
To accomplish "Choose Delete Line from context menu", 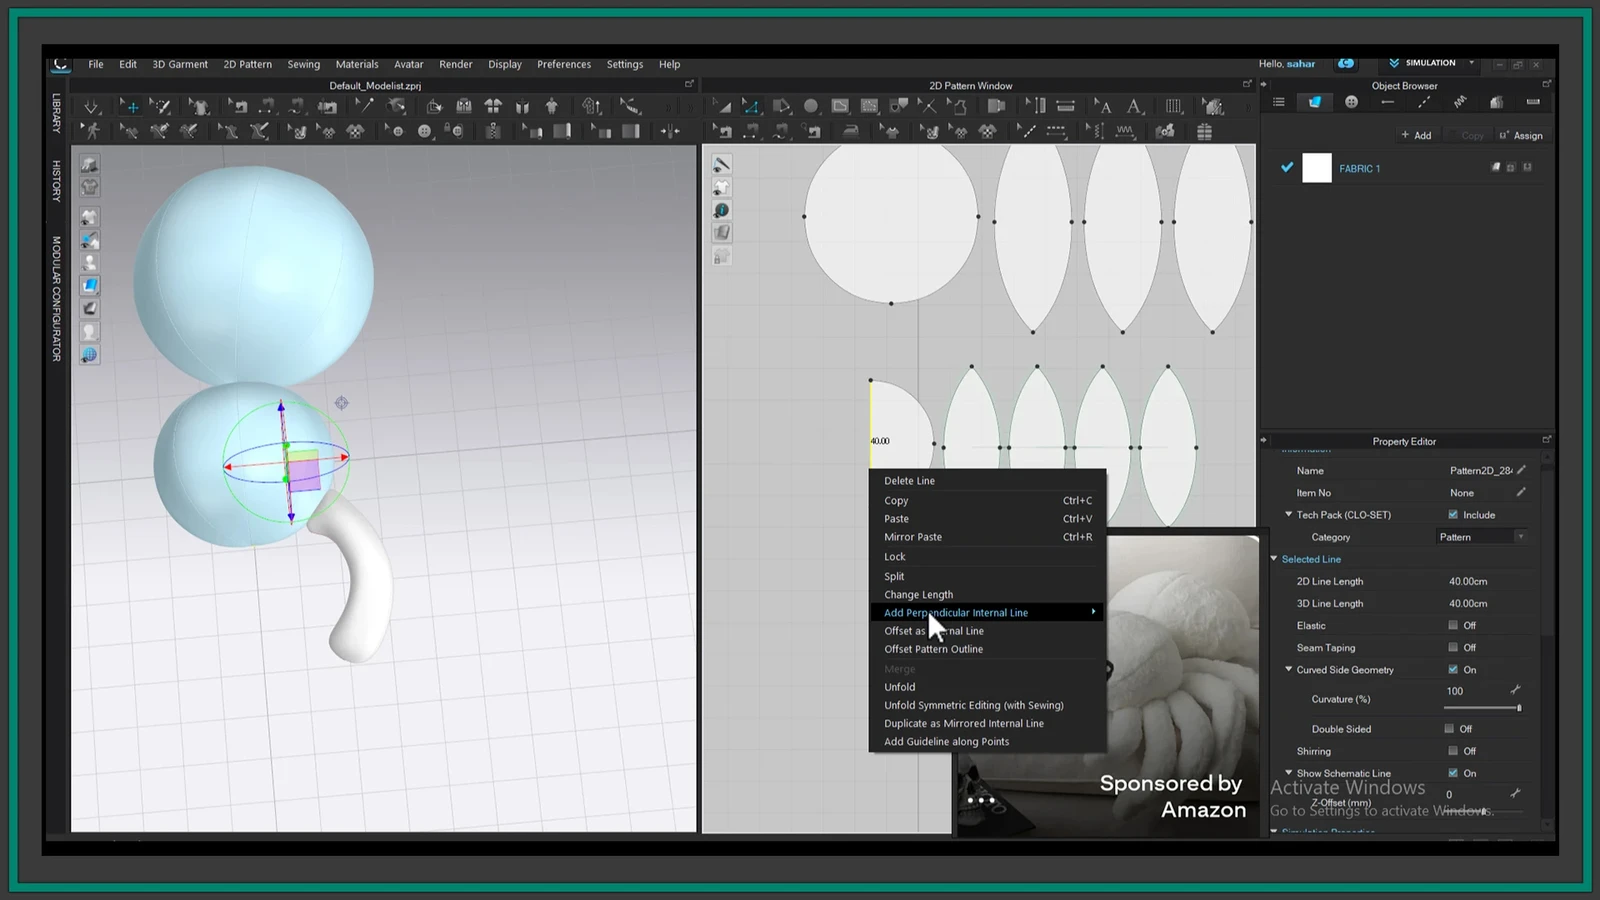I will pyautogui.click(x=909, y=481).
